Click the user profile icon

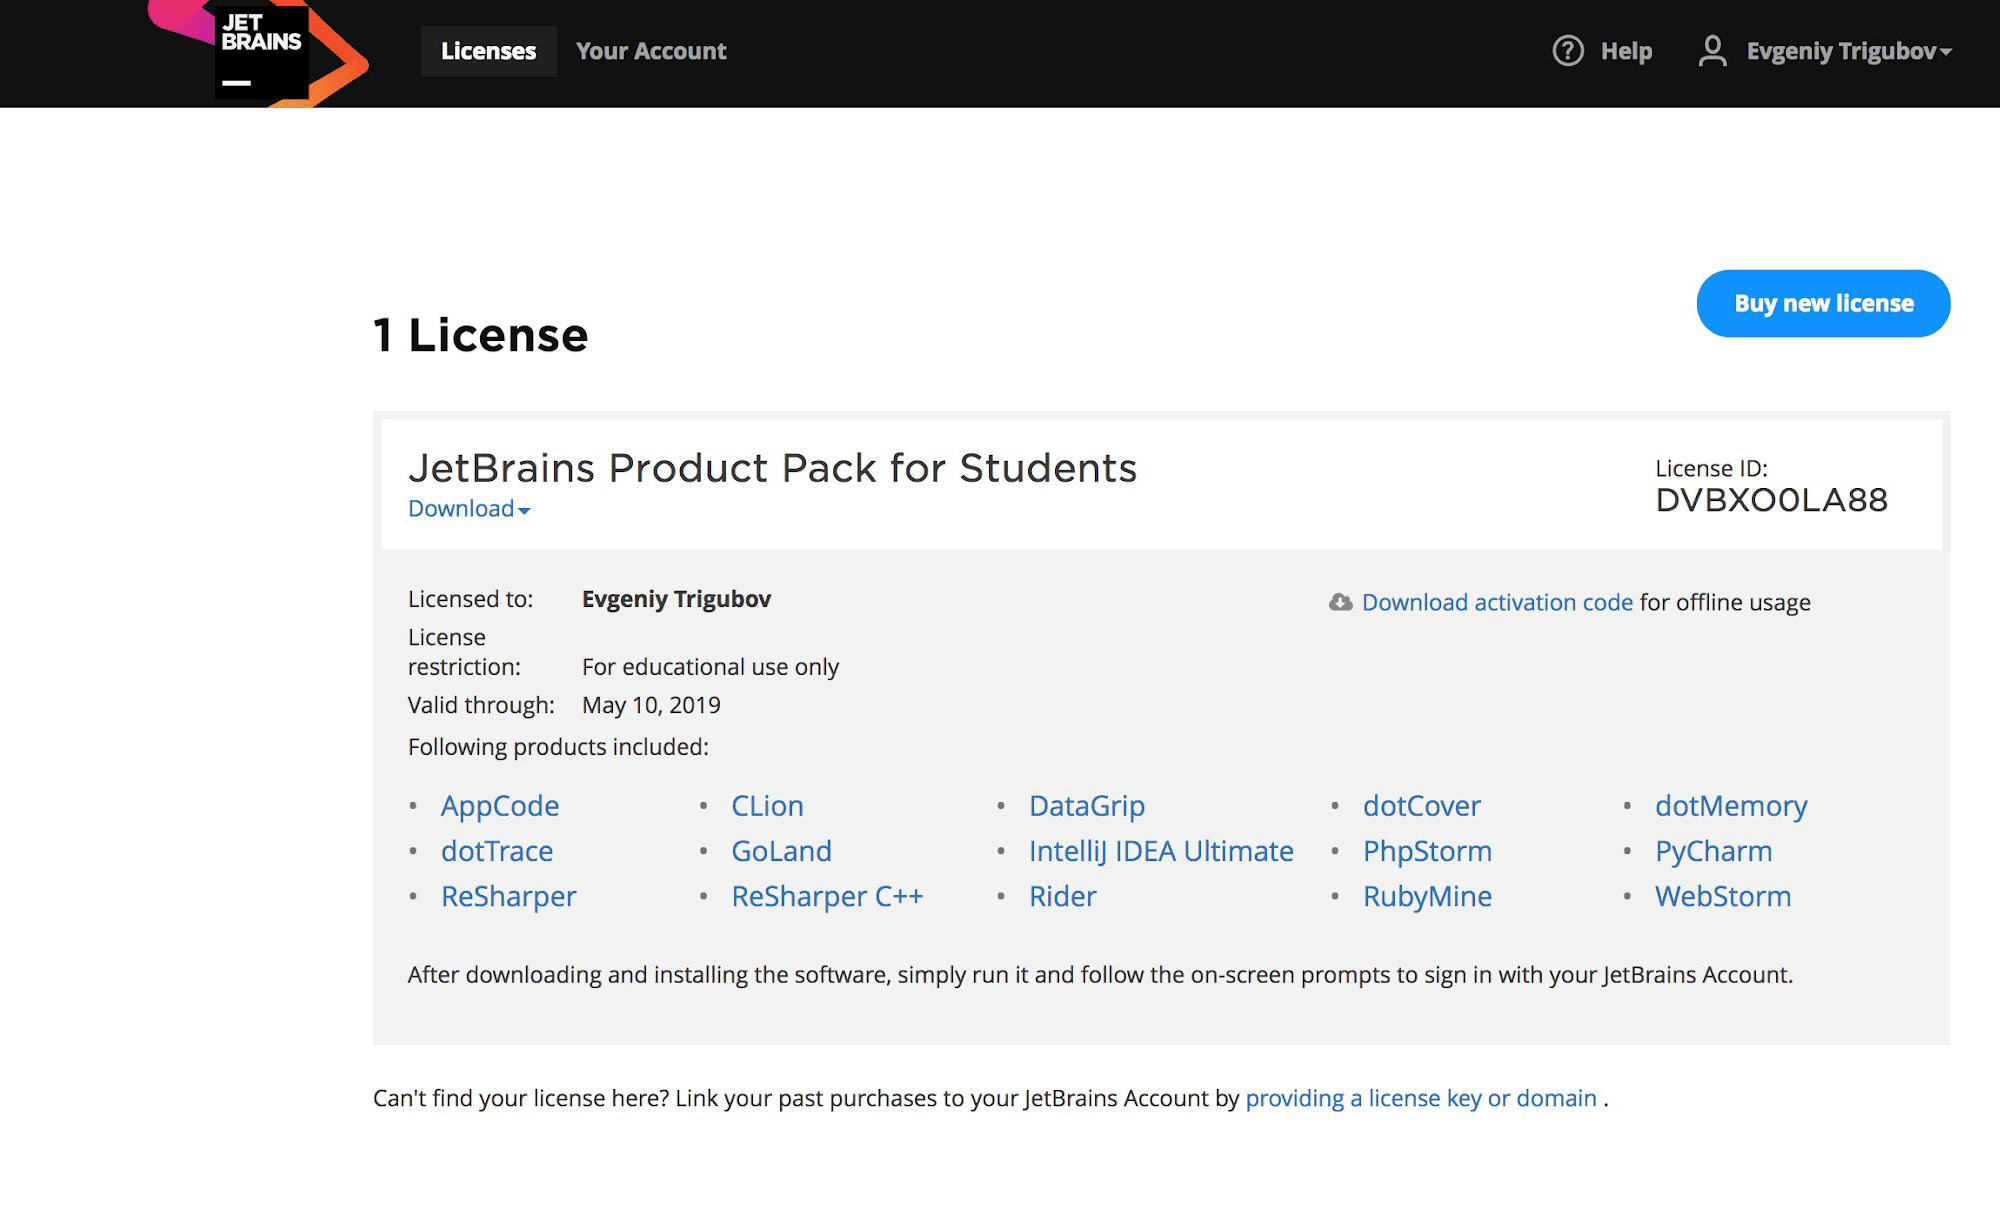[1712, 51]
